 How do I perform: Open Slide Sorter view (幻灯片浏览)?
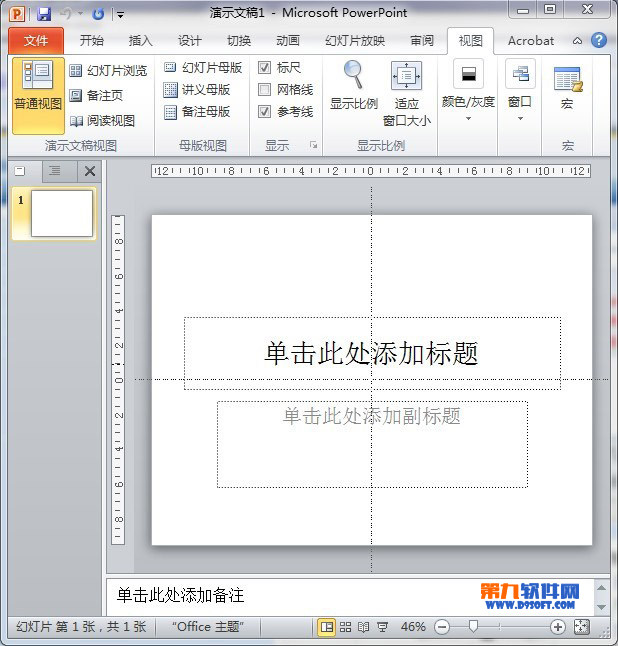[108, 71]
